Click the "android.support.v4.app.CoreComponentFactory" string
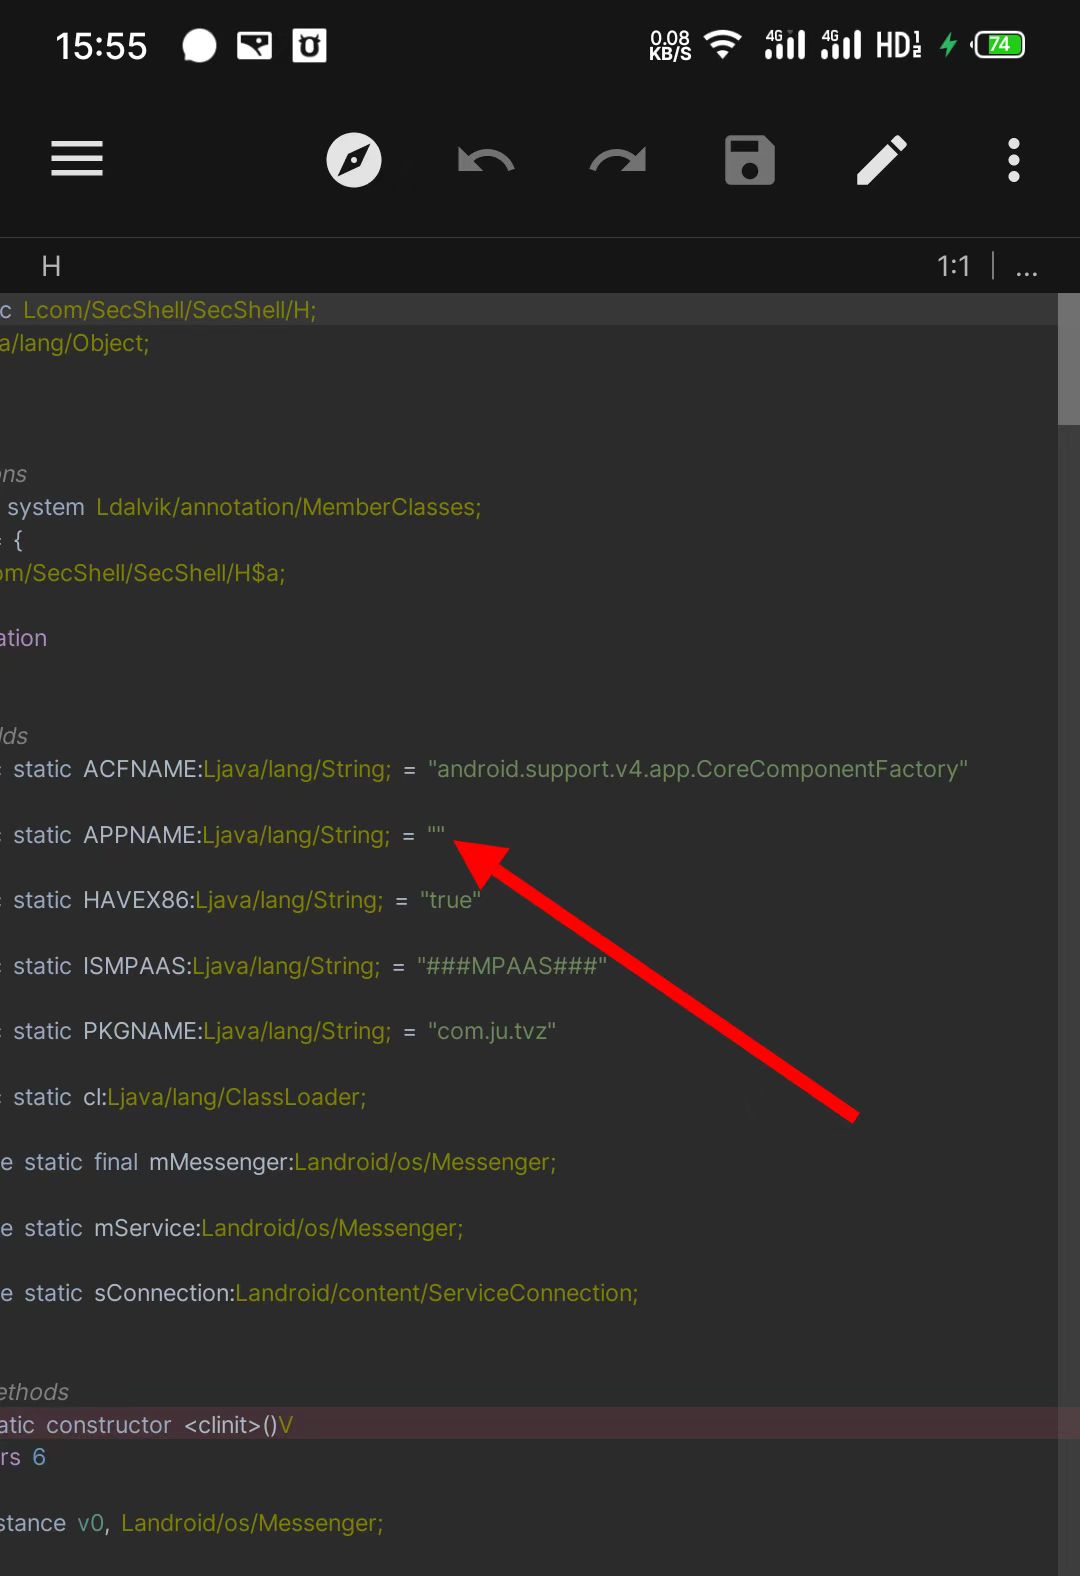The height and width of the screenshot is (1576, 1080). tap(698, 769)
